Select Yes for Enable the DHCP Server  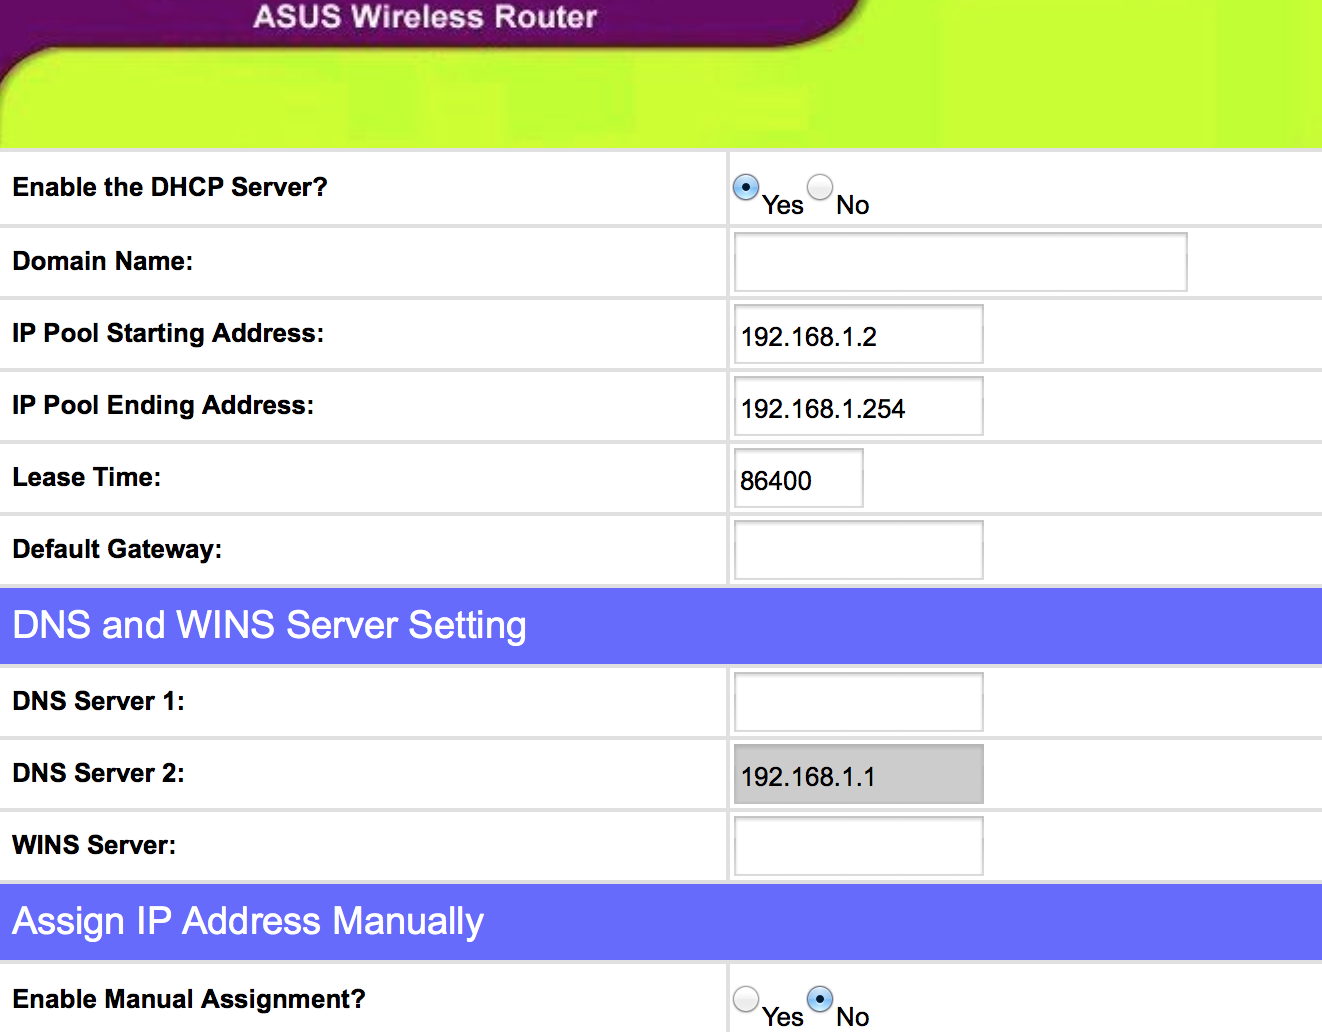(746, 187)
